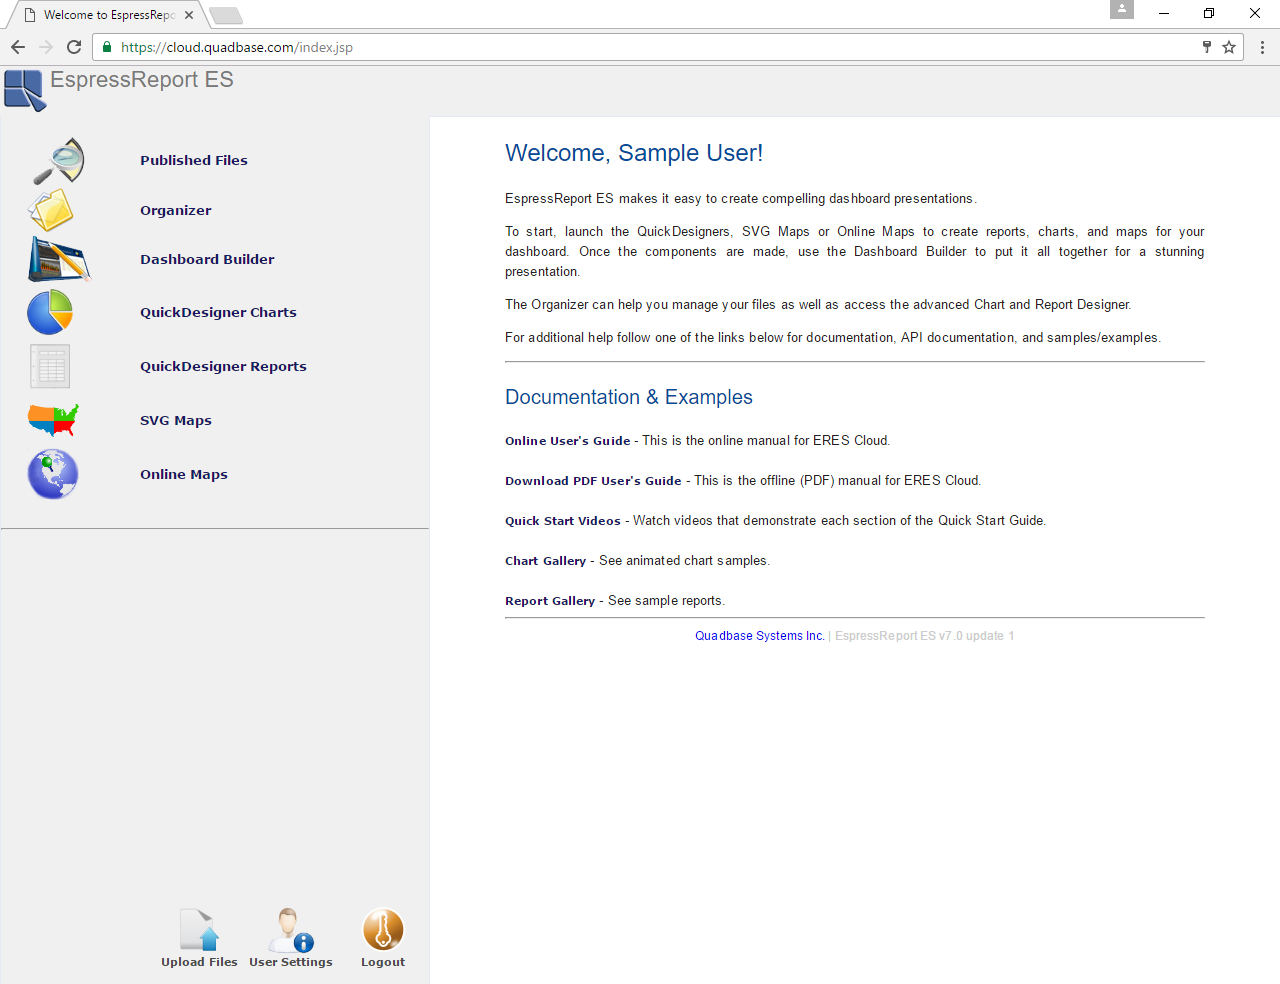Click the Upload Files icon
This screenshot has height=984, width=1280.
(x=199, y=929)
